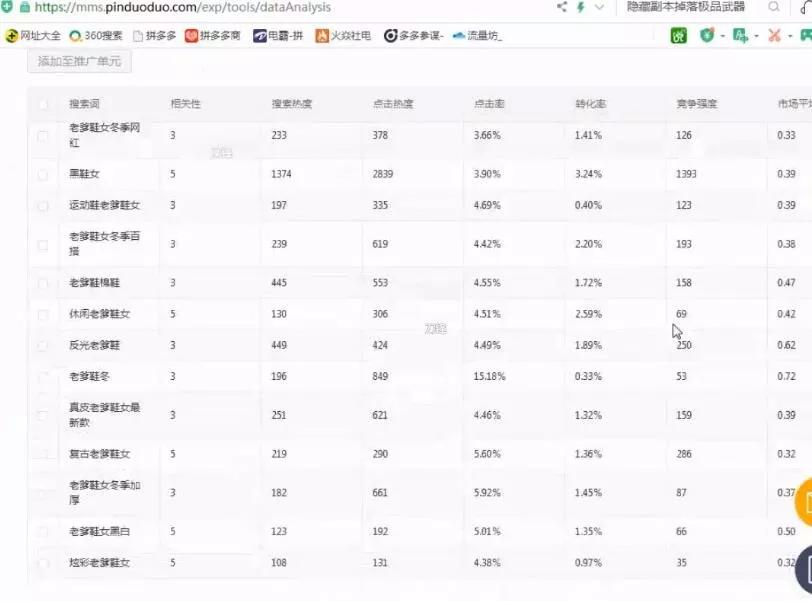Click the green translate extension icon
The width and height of the screenshot is (812, 601).
tap(741, 35)
